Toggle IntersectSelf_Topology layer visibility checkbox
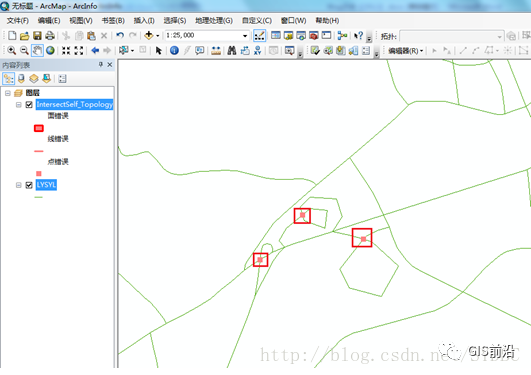The image size is (531, 375). coord(29,105)
